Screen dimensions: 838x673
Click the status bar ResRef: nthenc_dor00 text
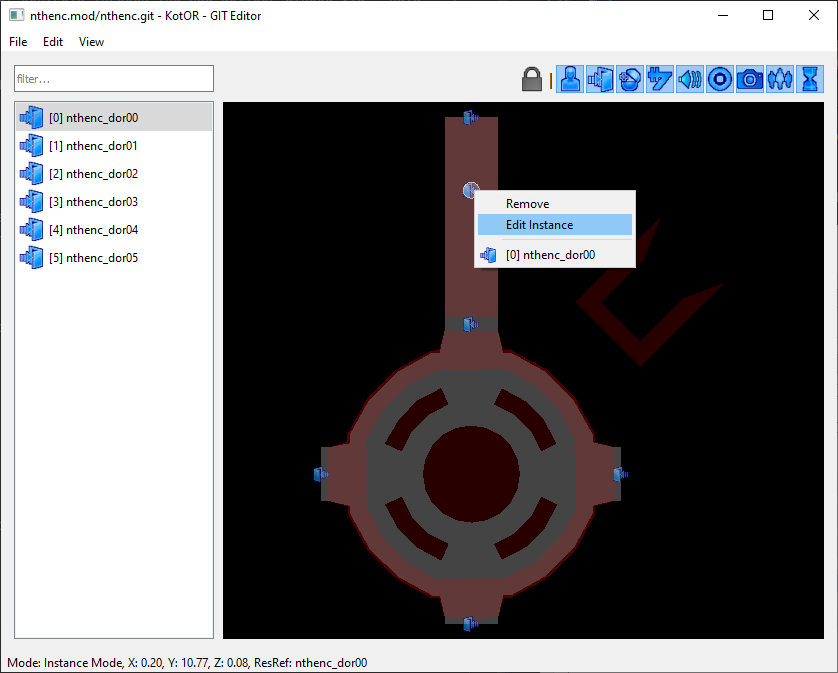click(x=311, y=663)
